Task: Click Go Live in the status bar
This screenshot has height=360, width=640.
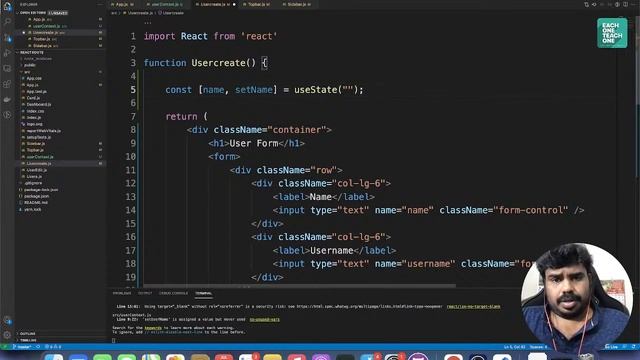Action: 611,347
